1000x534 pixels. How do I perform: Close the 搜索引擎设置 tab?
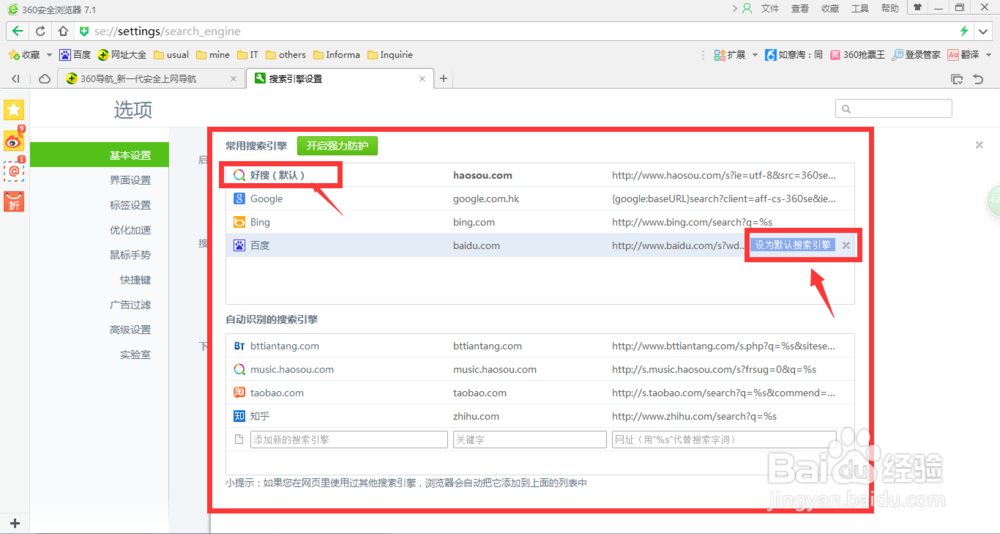pyautogui.click(x=422, y=79)
